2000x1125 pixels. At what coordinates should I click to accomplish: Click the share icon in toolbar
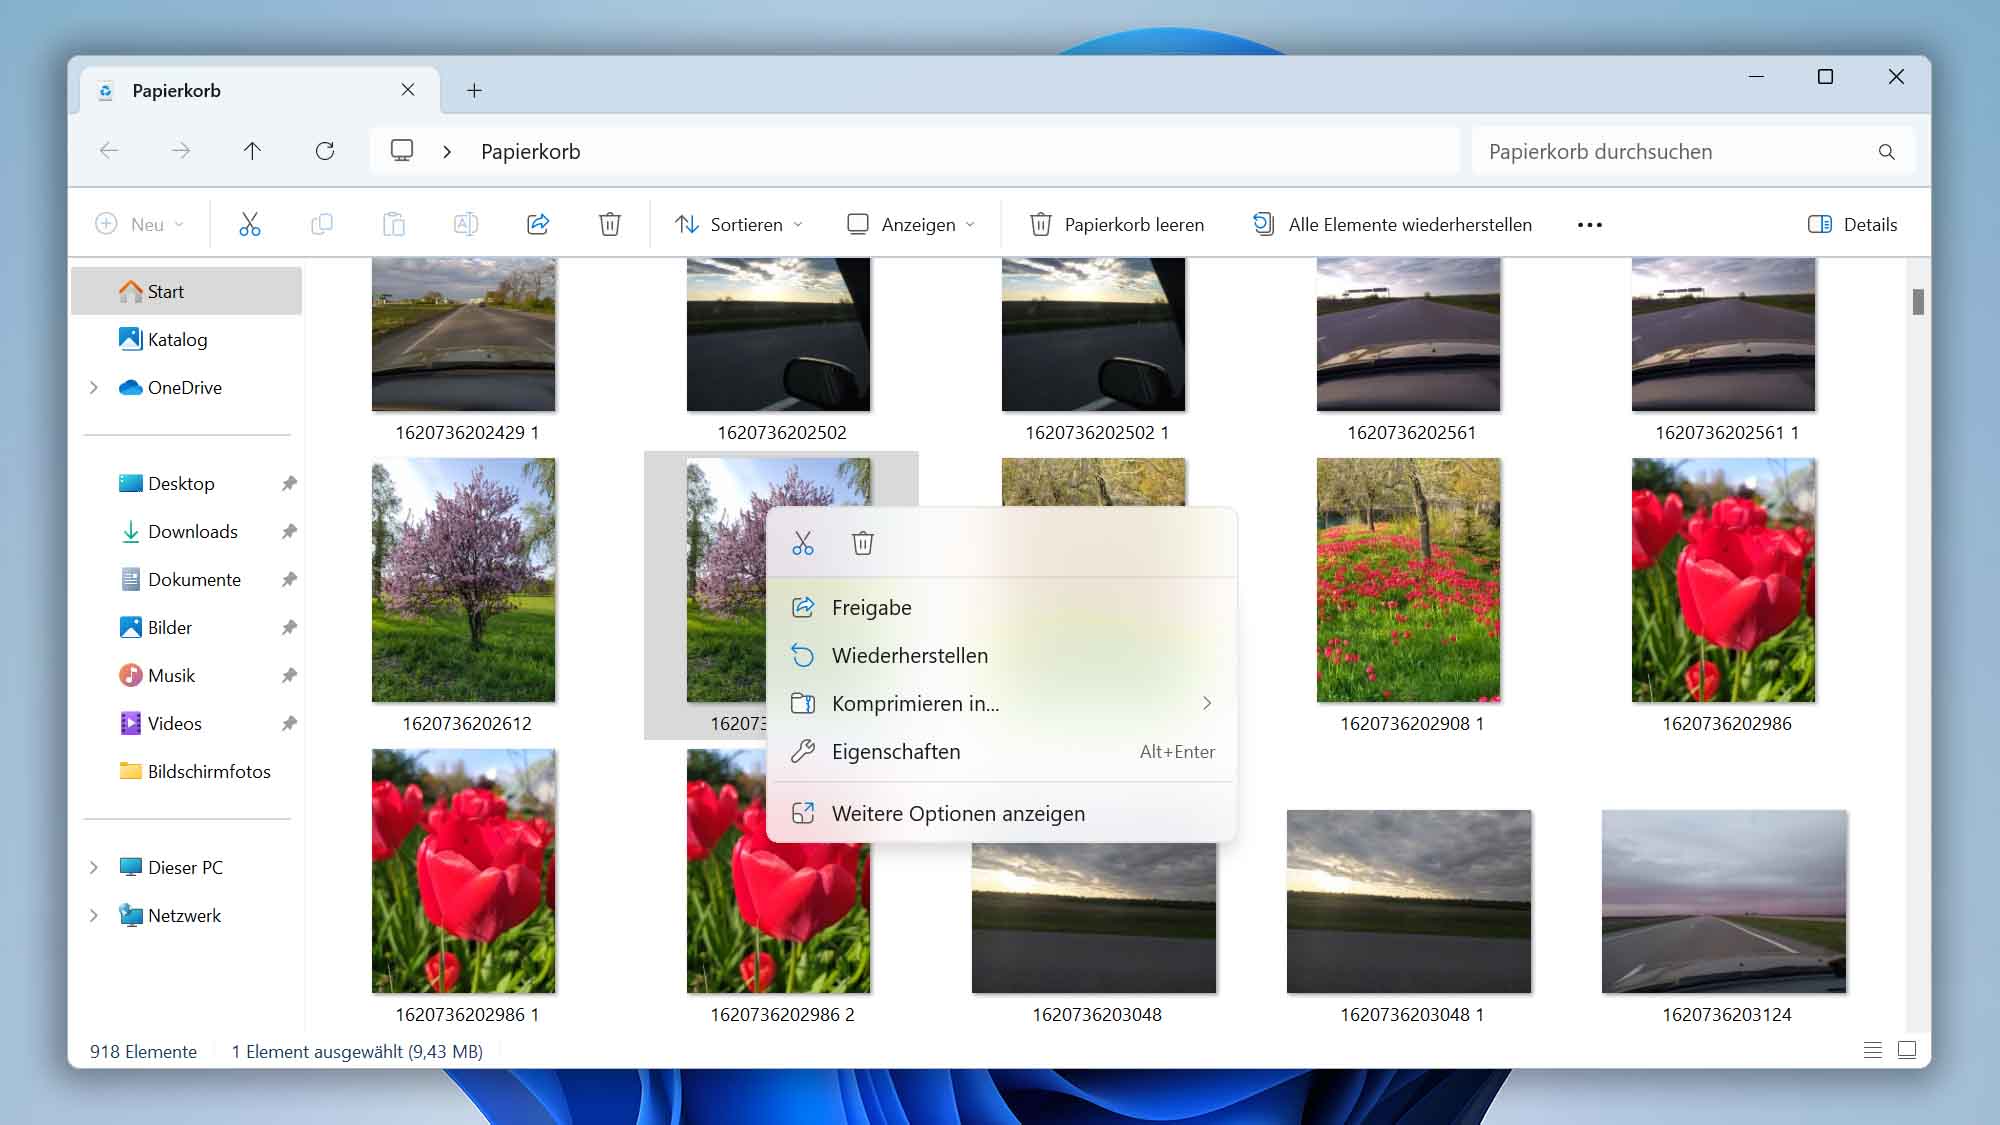pos(537,224)
